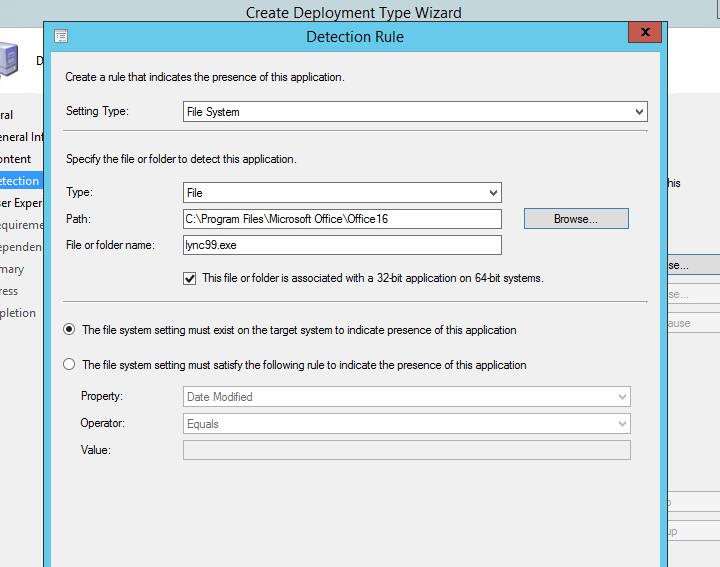Click the Value text box
This screenshot has width=720, height=567.
(406, 451)
